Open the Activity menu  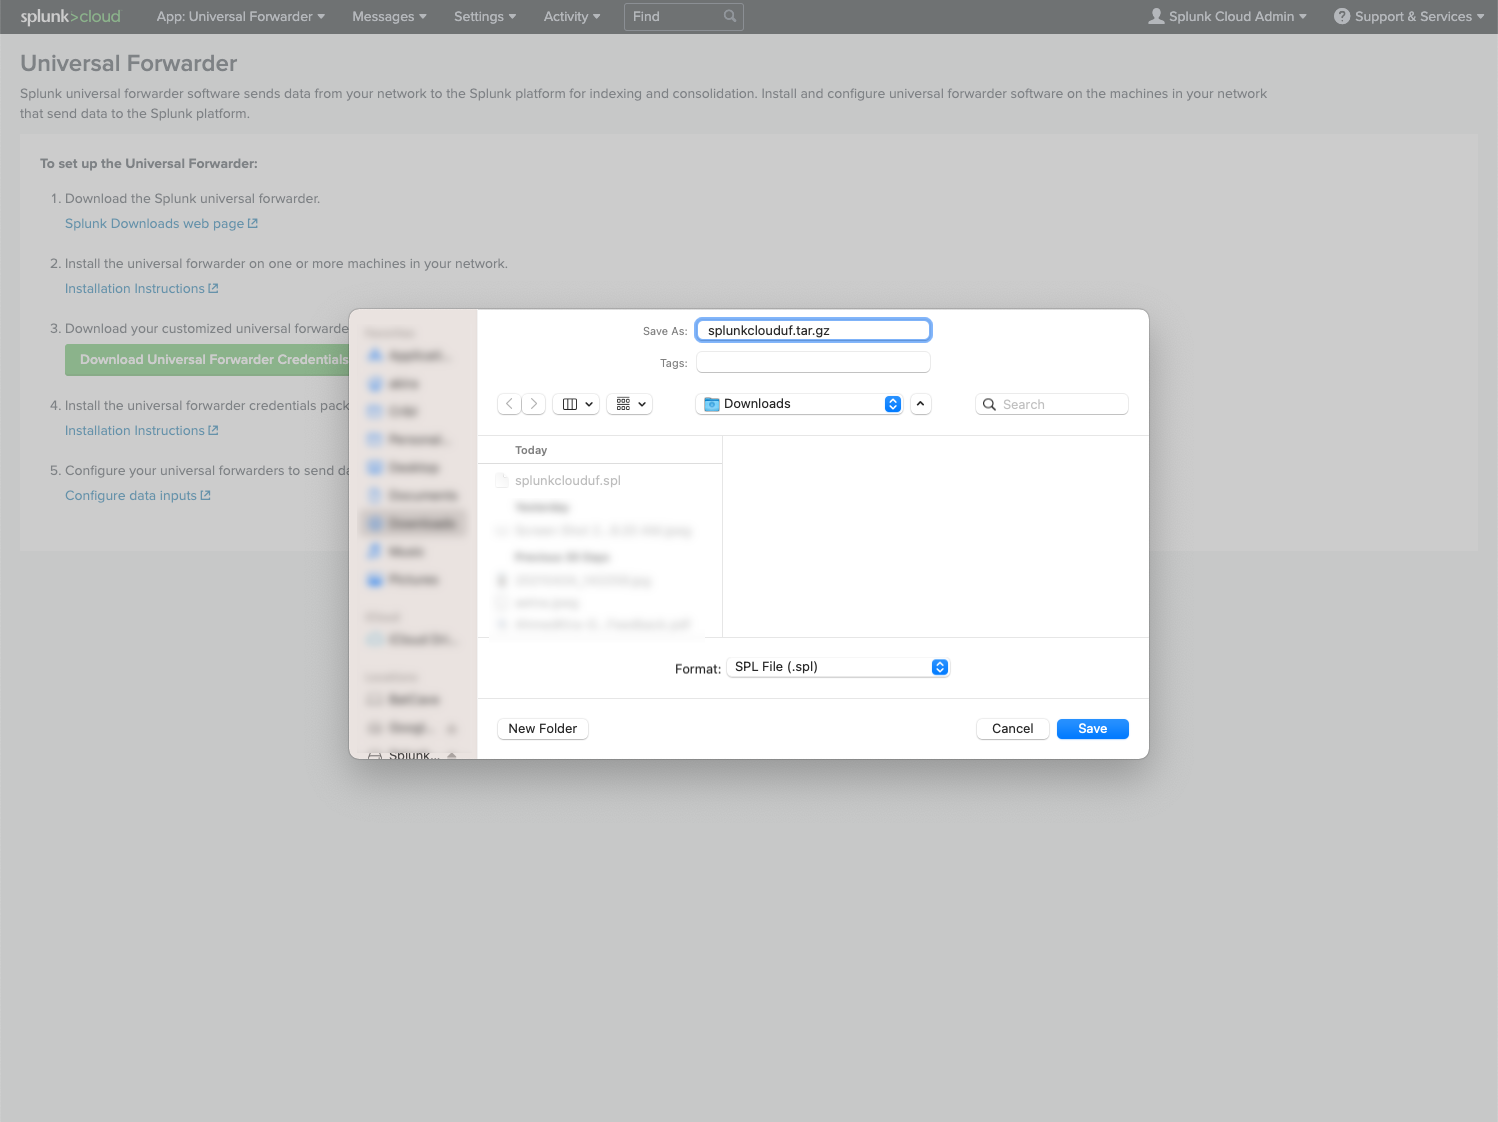point(570,16)
